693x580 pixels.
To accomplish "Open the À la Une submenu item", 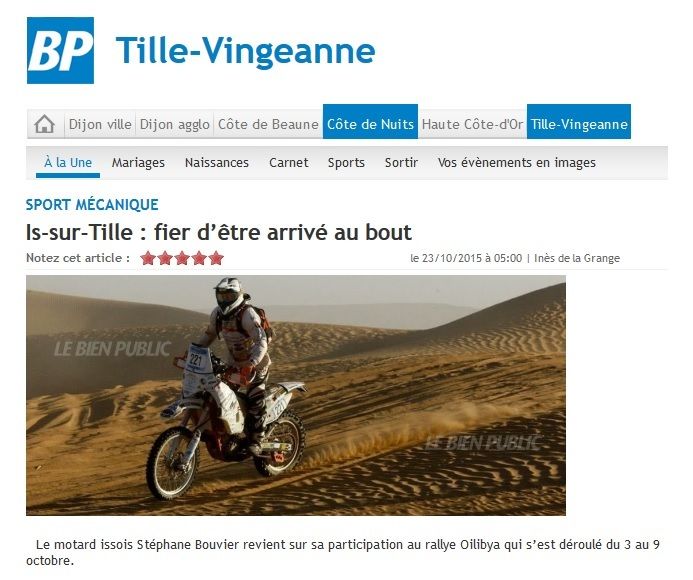I will pos(68,163).
